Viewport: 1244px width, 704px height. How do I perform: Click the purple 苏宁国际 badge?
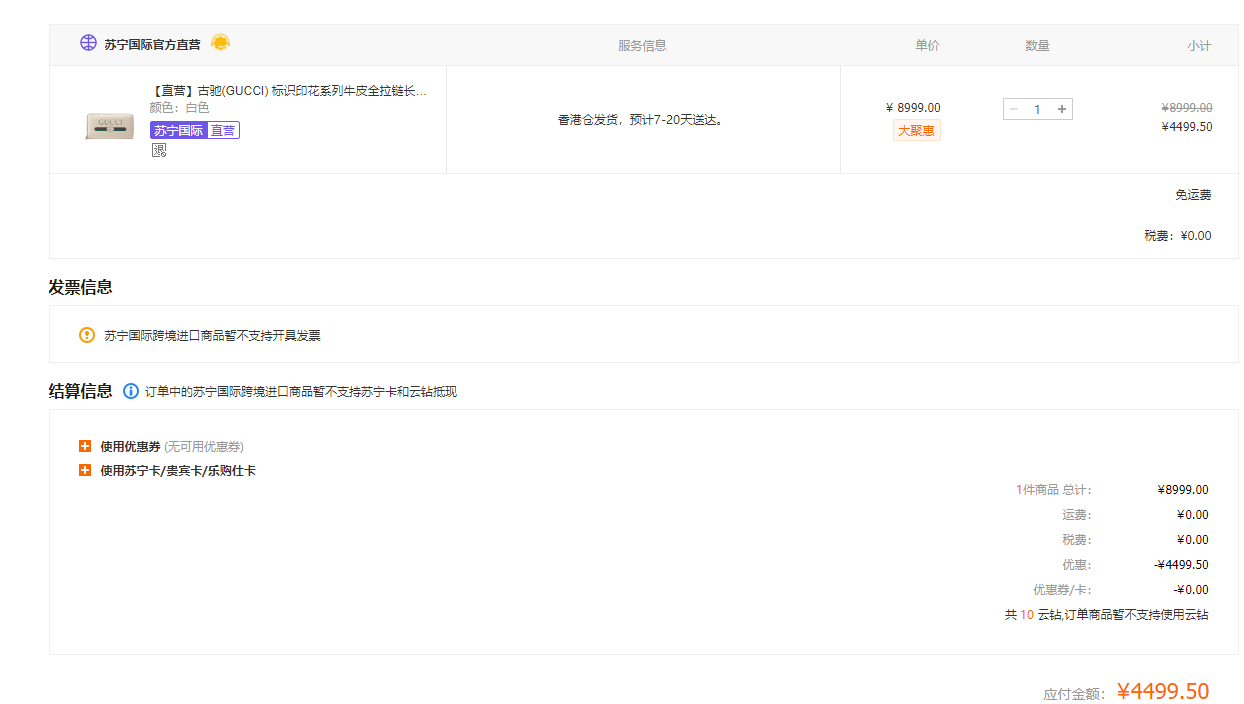[x=178, y=130]
